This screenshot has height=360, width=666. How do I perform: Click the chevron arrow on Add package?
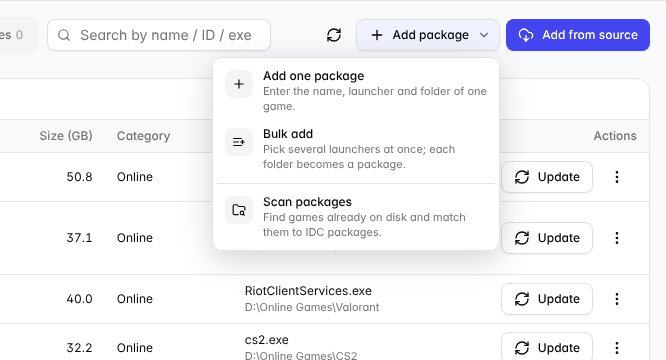[x=484, y=35]
